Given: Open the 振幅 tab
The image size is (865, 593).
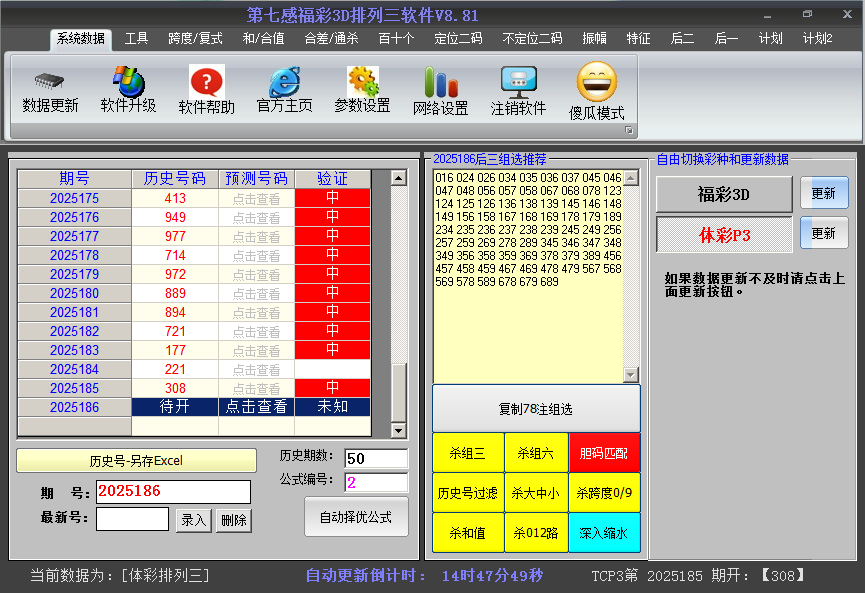Looking at the screenshot, I should point(594,39).
